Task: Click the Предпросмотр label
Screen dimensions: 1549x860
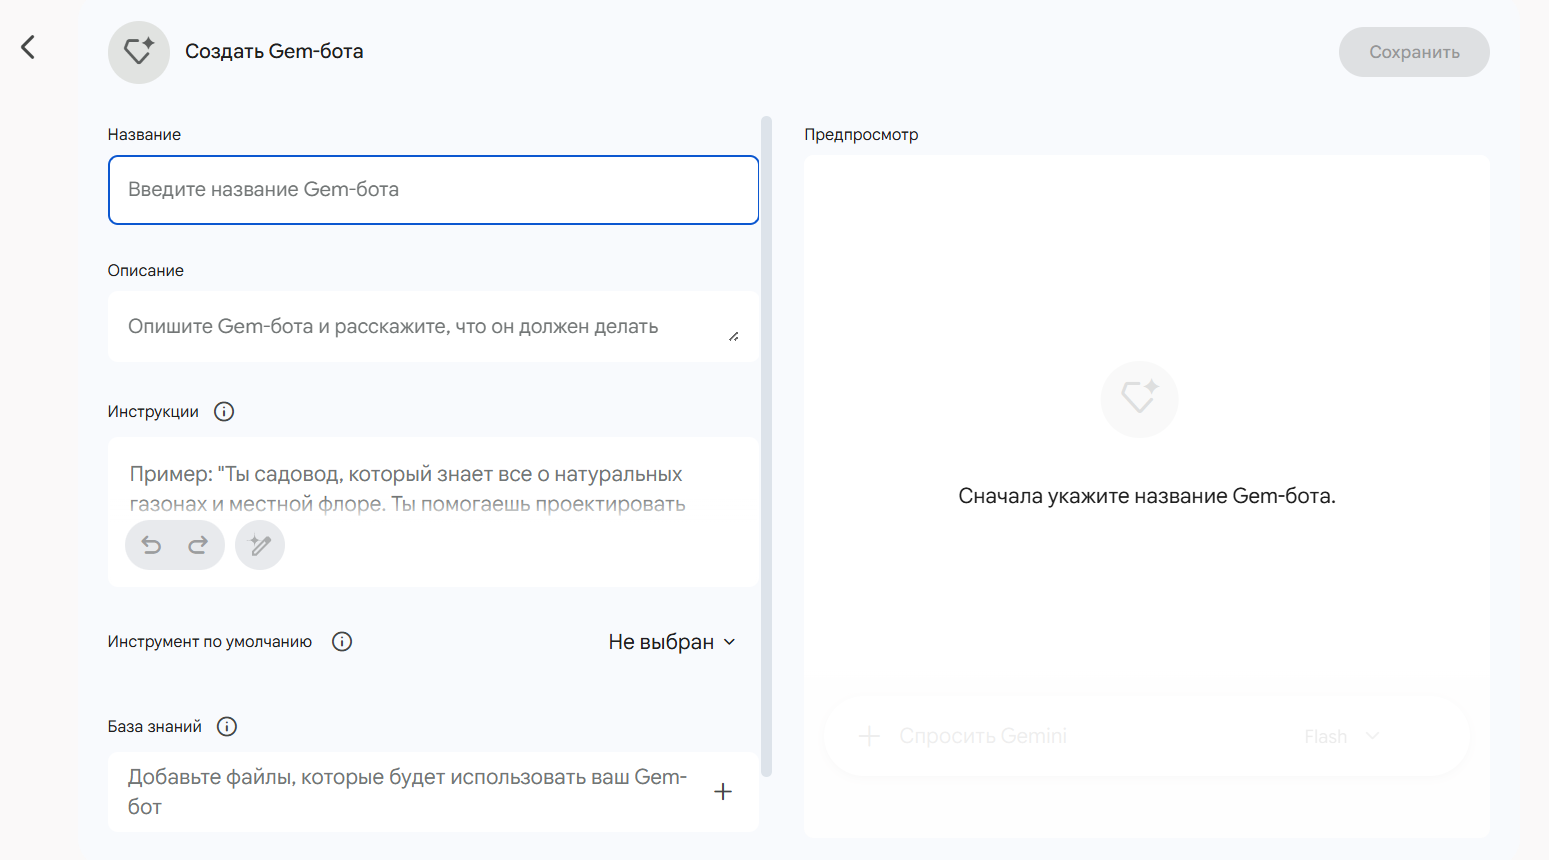Action: point(861,135)
